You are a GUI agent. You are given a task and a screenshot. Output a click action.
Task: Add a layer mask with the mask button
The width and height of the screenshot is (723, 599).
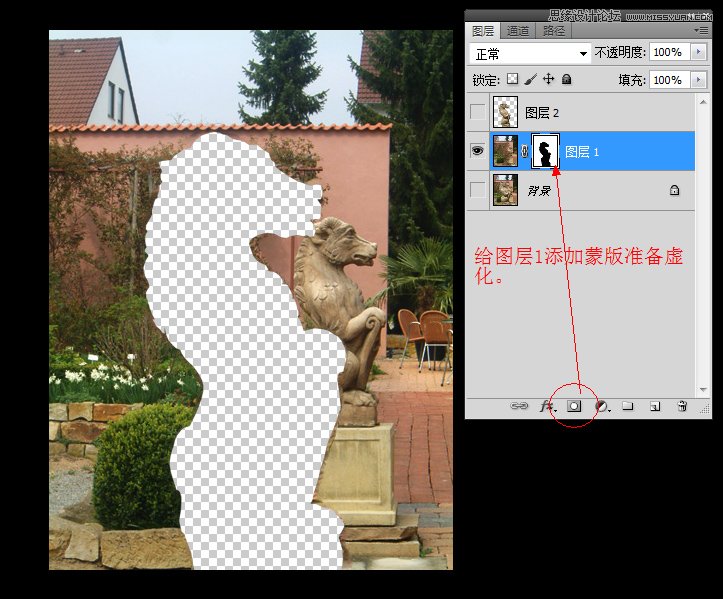[x=574, y=406]
